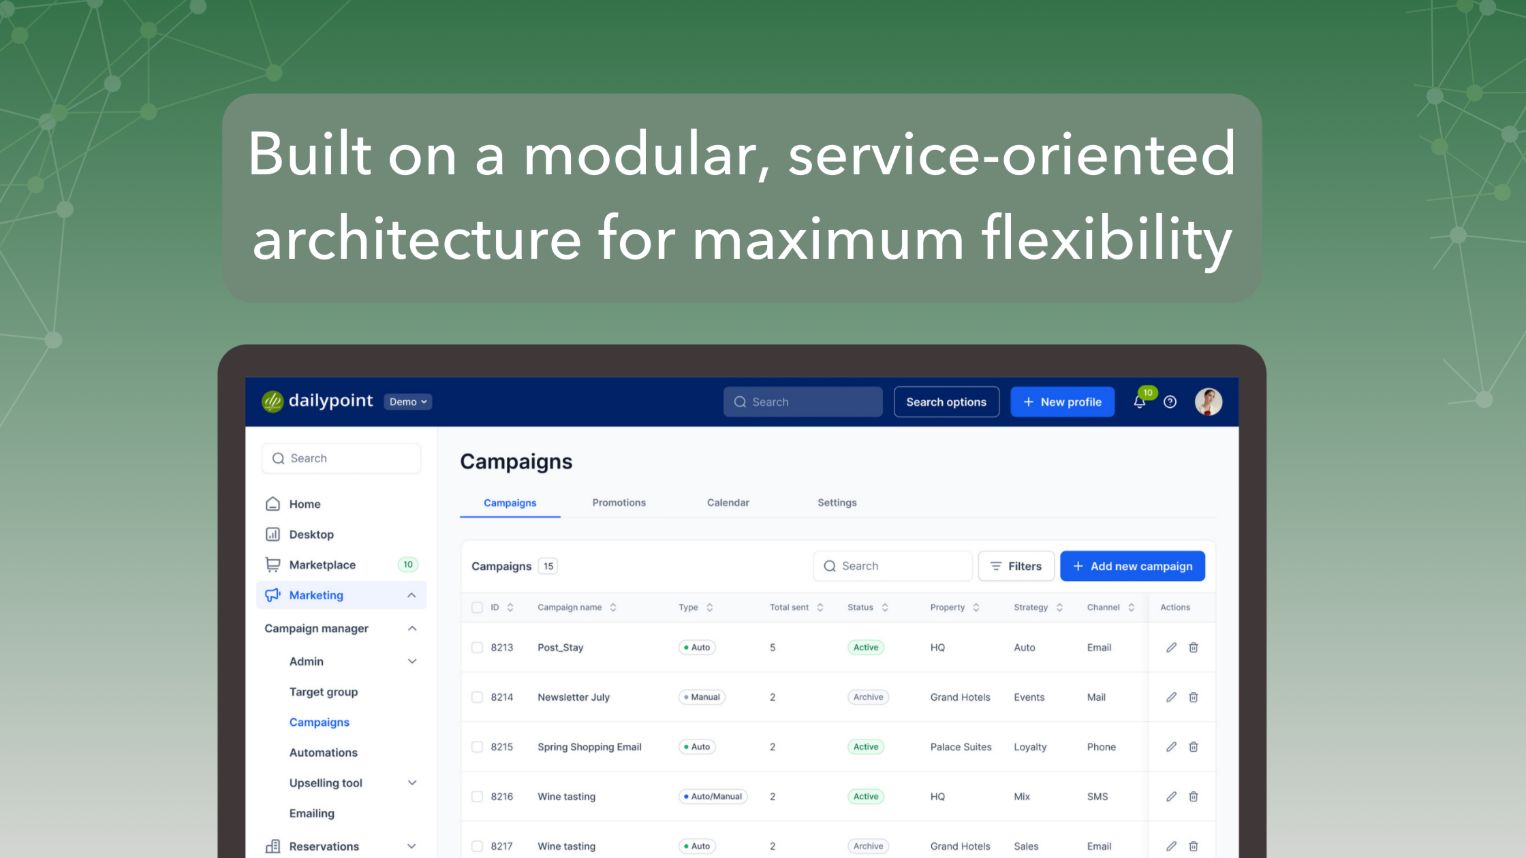The image size is (1526, 858).
Task: Open the Demo environment dropdown
Action: 408,402
